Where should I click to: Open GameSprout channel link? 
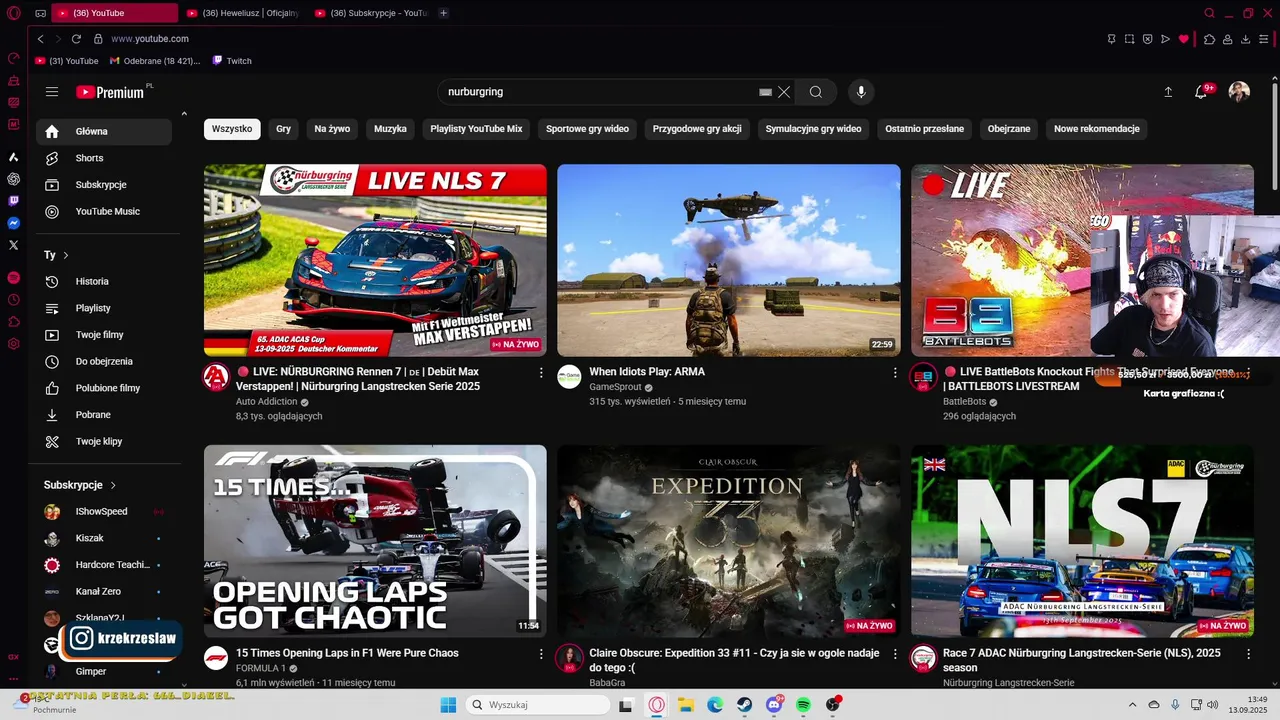tap(615, 387)
